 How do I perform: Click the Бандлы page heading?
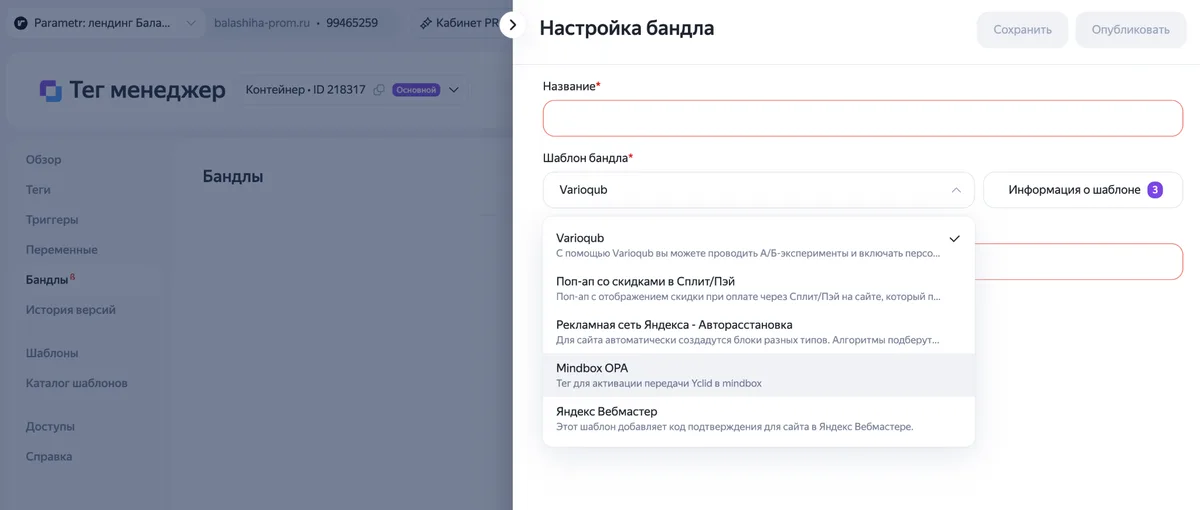[233, 176]
